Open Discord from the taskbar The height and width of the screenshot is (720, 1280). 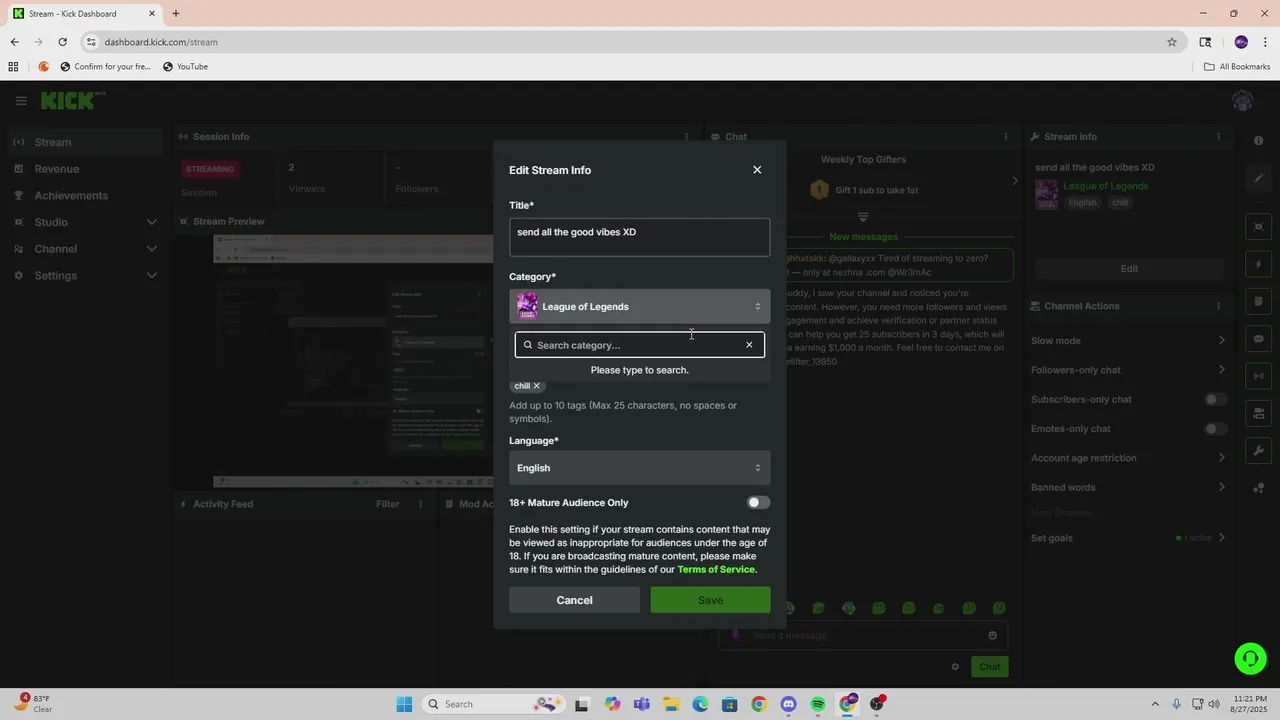(788, 704)
